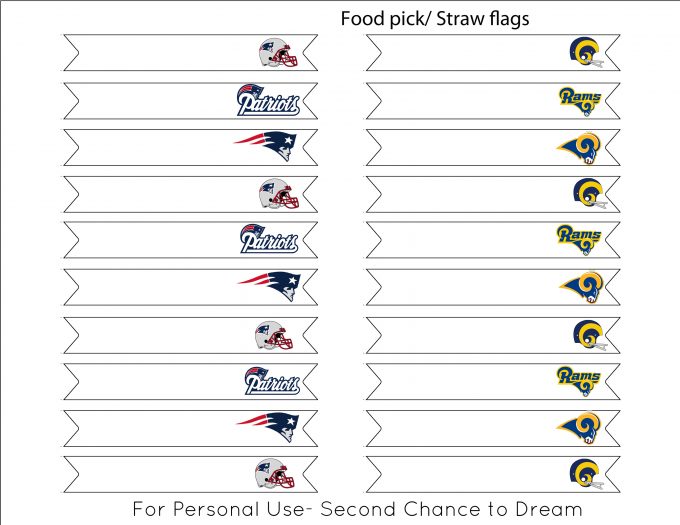Click the Rams horn head logo in the third right flag
The height and width of the screenshot is (525, 680).
coord(579,148)
